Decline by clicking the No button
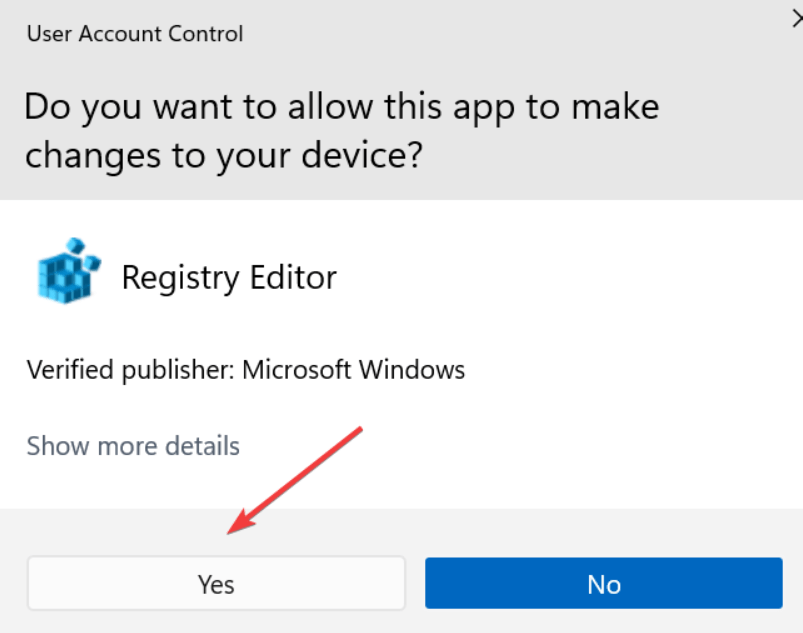803x633 pixels. 604,583
